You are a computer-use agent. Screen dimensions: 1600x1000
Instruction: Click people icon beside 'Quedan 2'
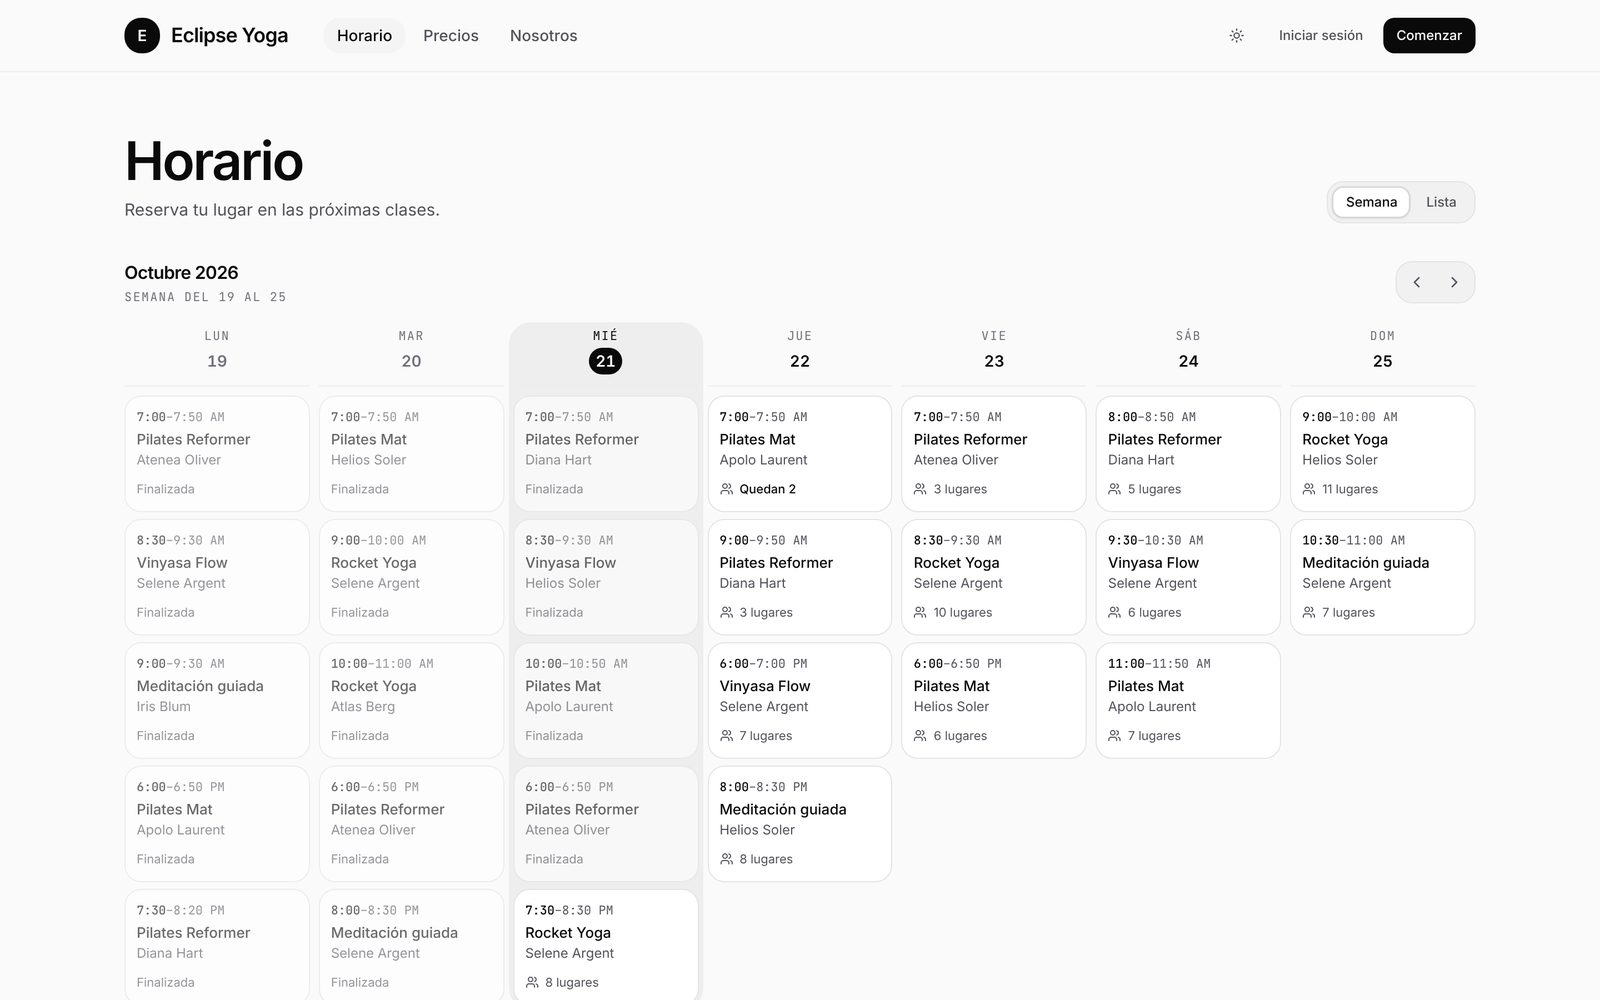[x=727, y=489]
